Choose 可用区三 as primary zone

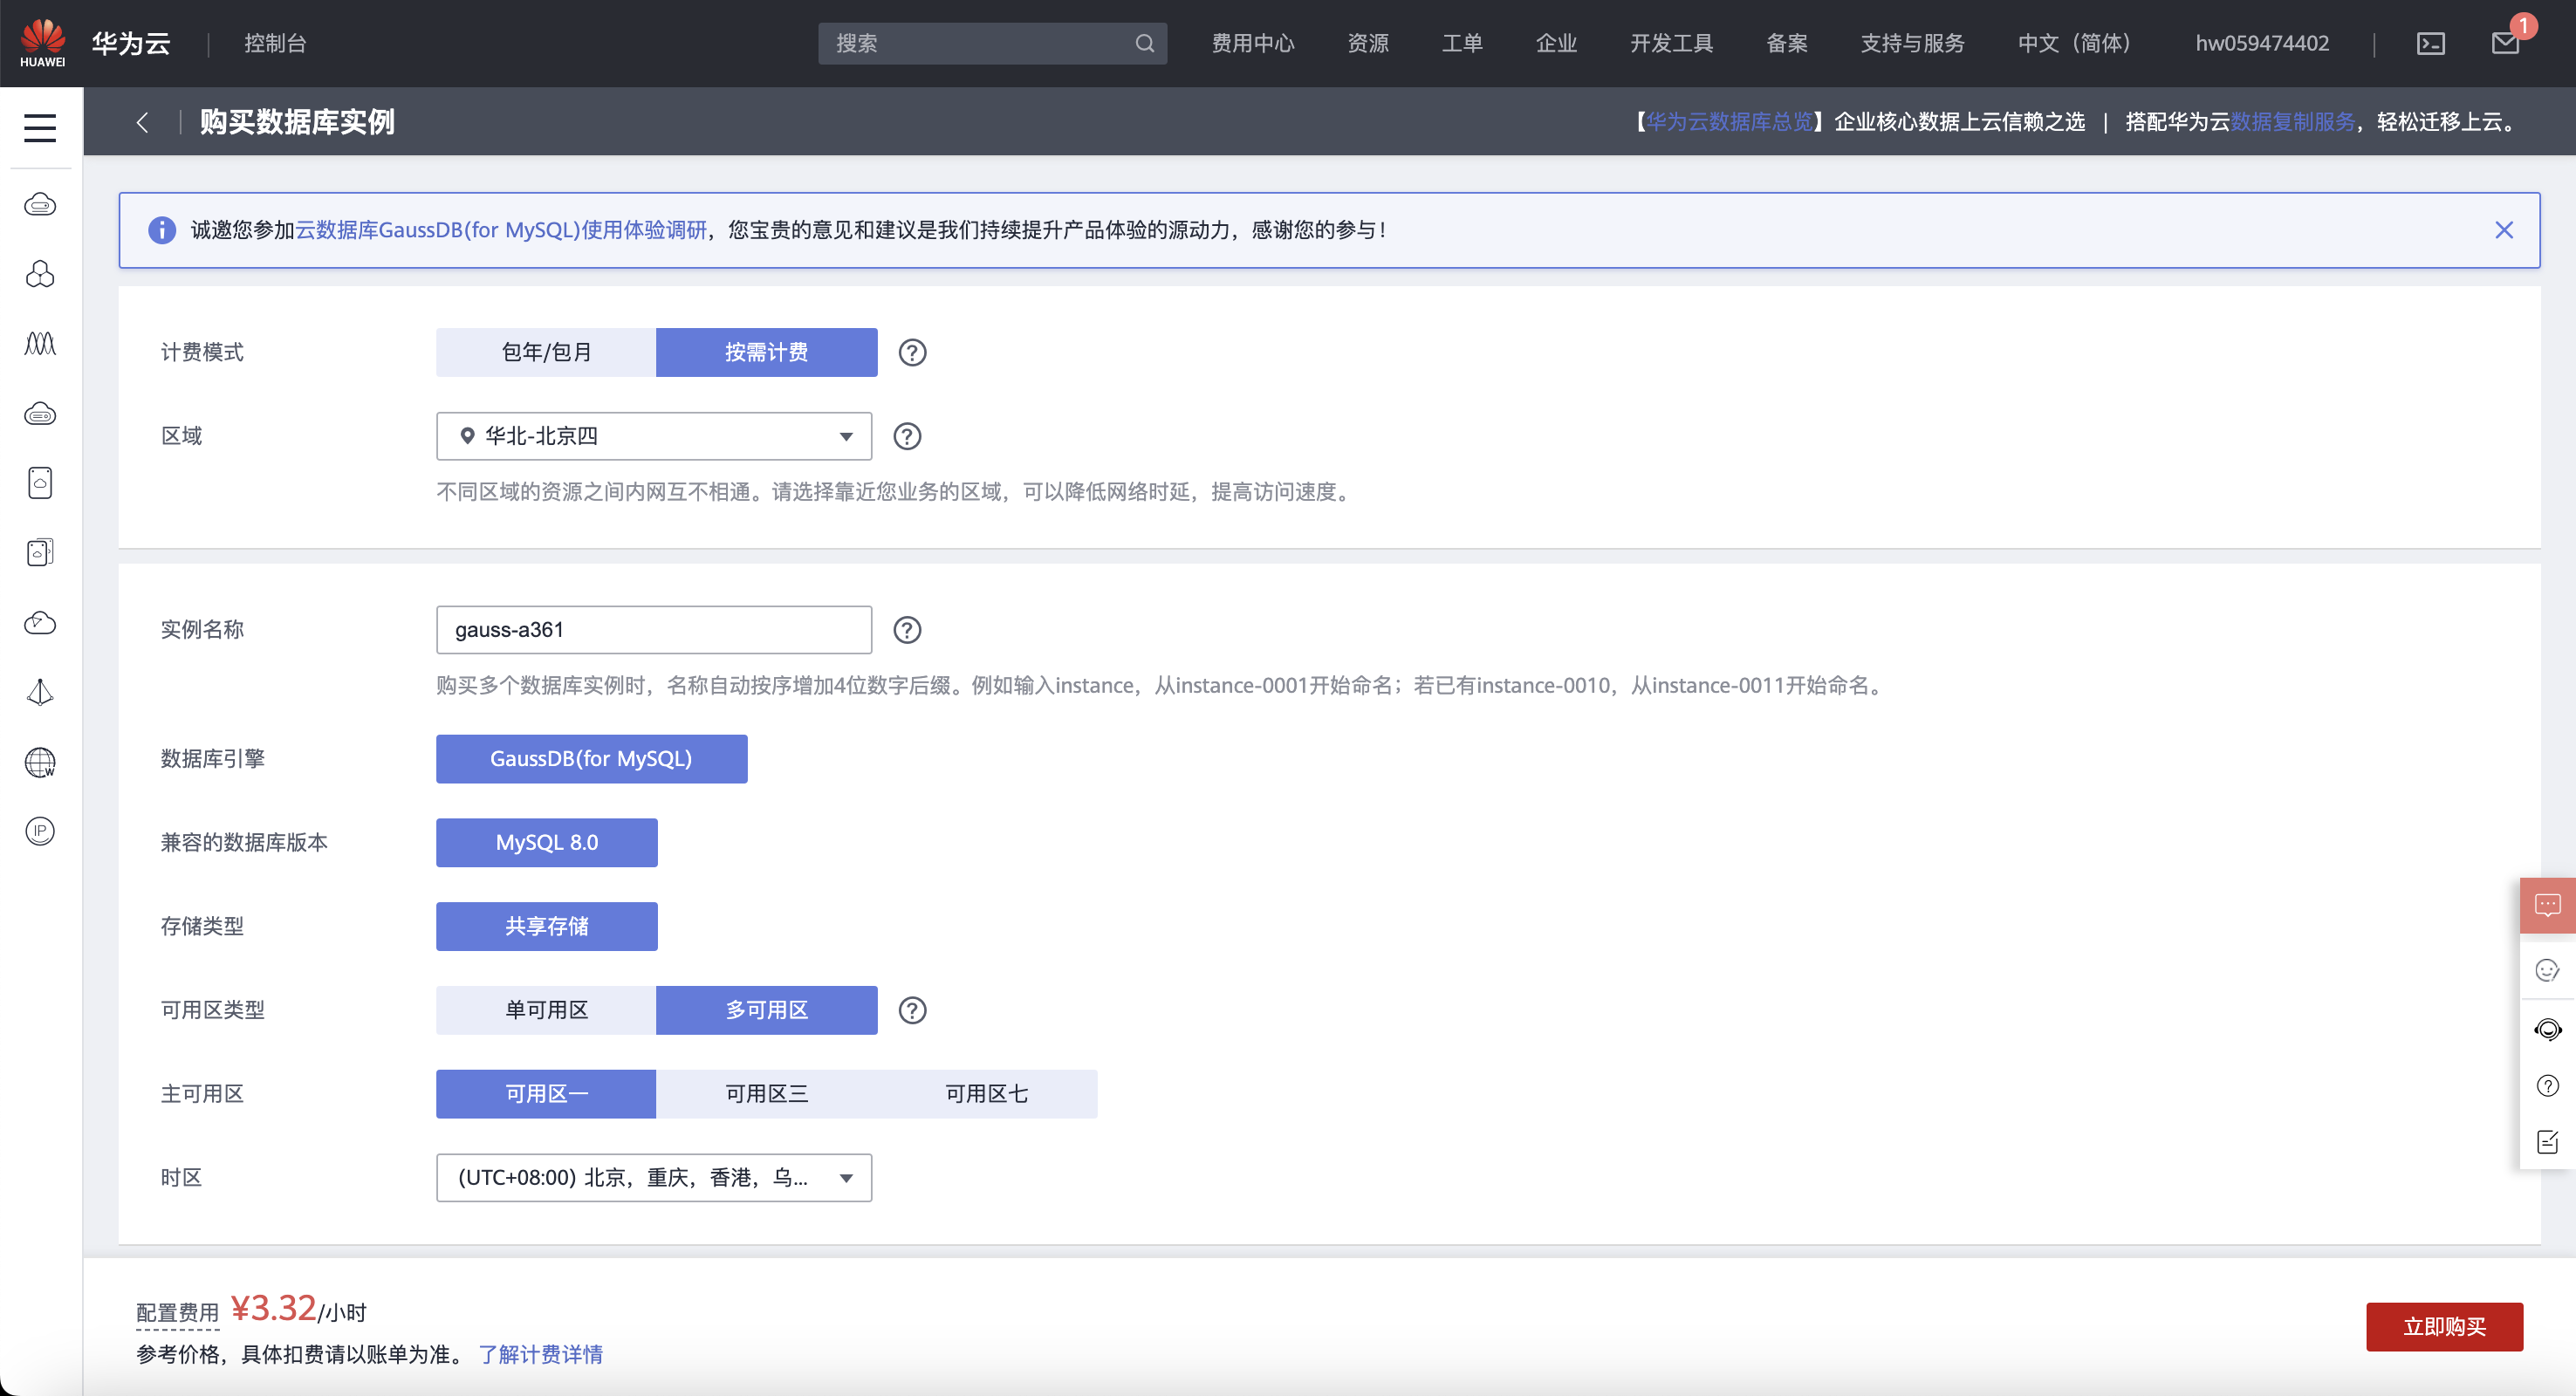(x=766, y=1094)
